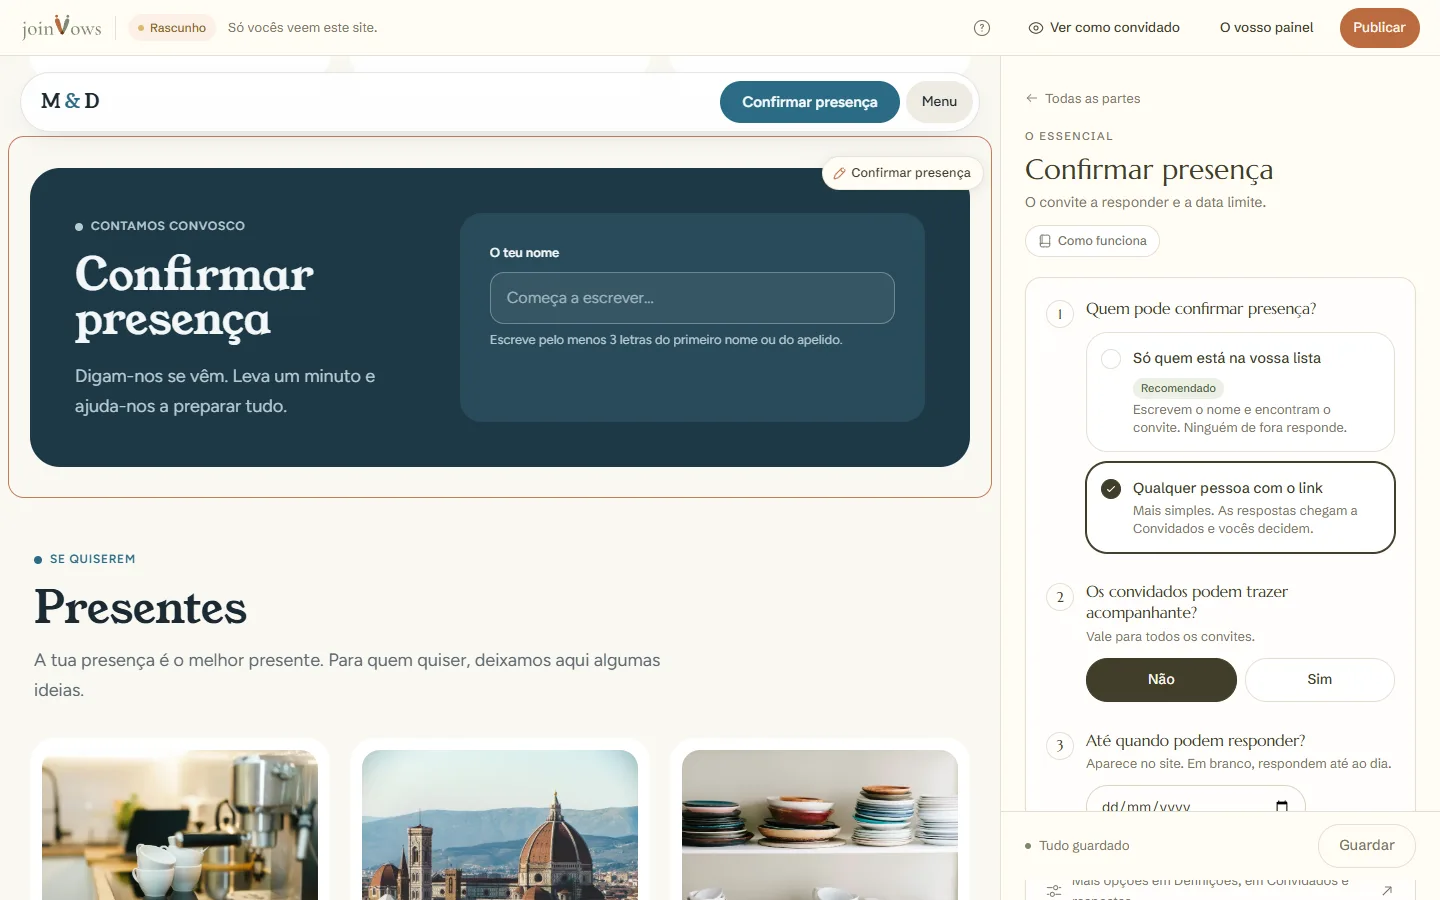Screen dimensions: 1440x900
Task: Click the 'SE QUISEREM' section label
Action: (x=93, y=559)
